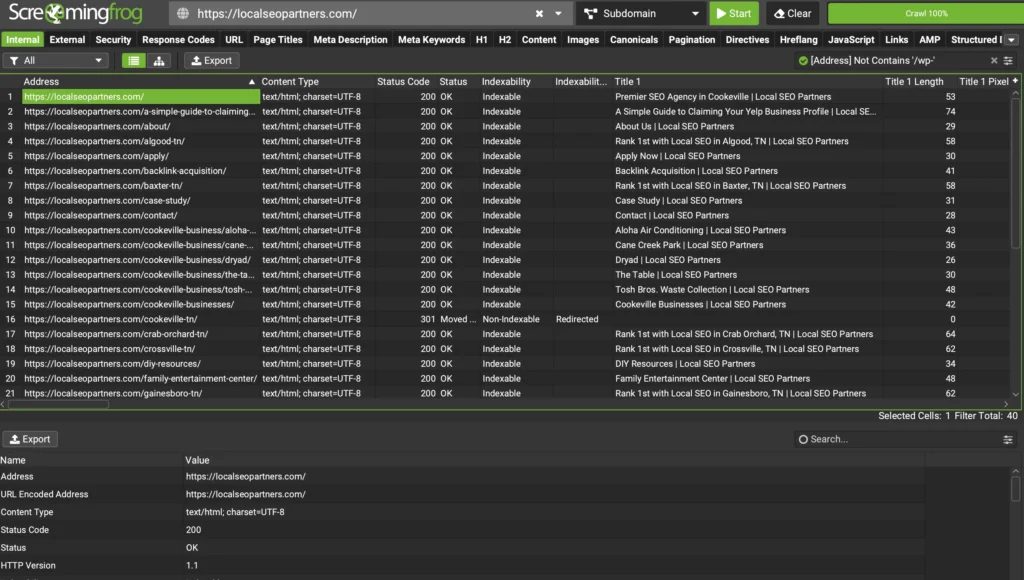Open the Hreflang tab

798,39
